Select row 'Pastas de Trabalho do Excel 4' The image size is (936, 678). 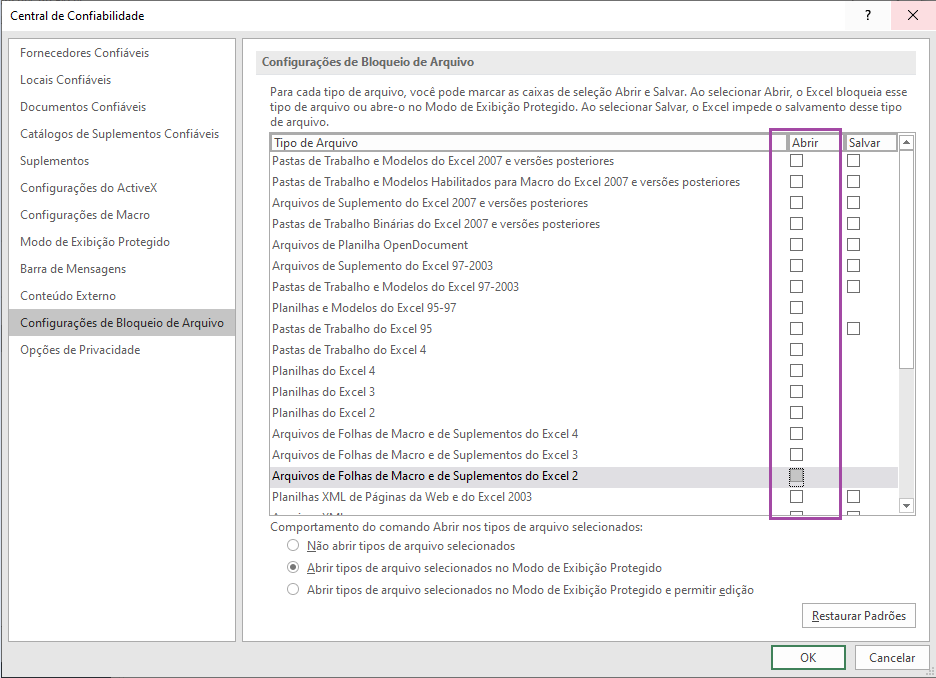584,350
